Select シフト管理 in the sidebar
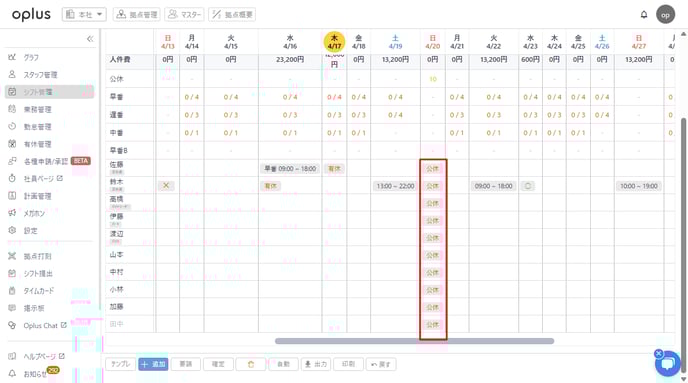The width and height of the screenshot is (688, 383). coord(50,92)
